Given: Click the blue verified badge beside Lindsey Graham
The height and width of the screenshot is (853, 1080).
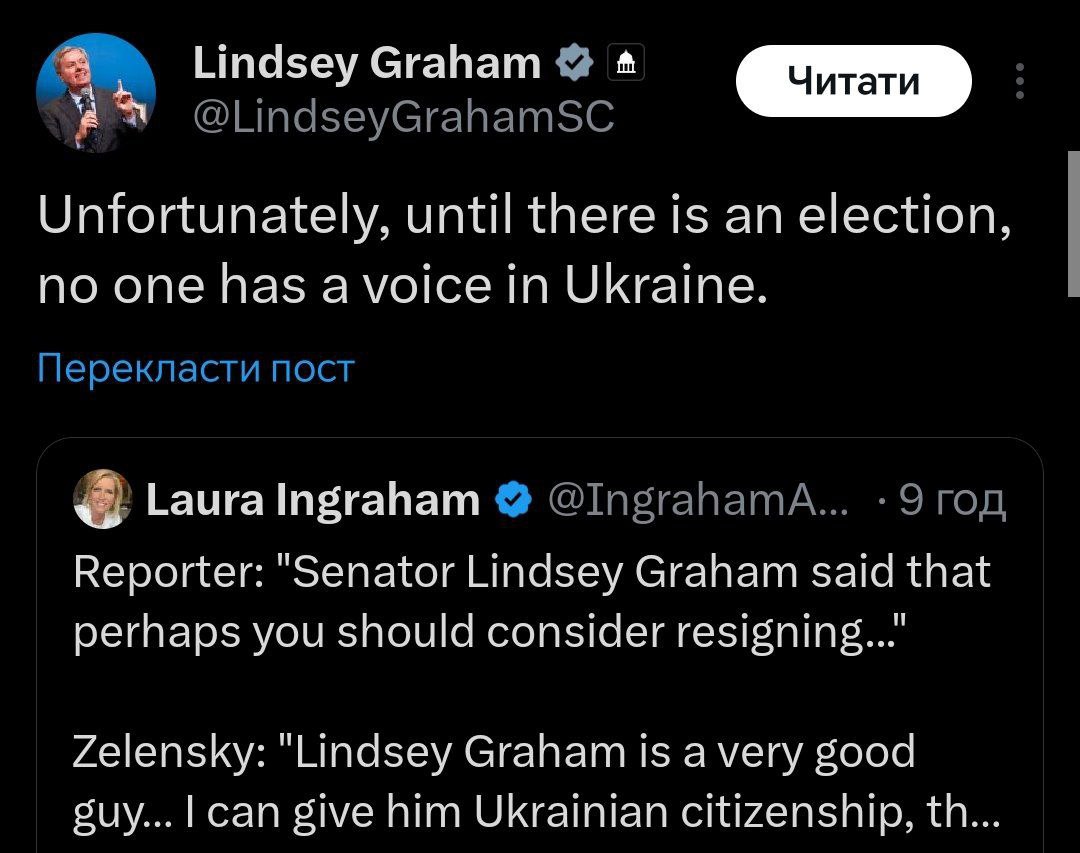Looking at the screenshot, I should pyautogui.click(x=574, y=65).
